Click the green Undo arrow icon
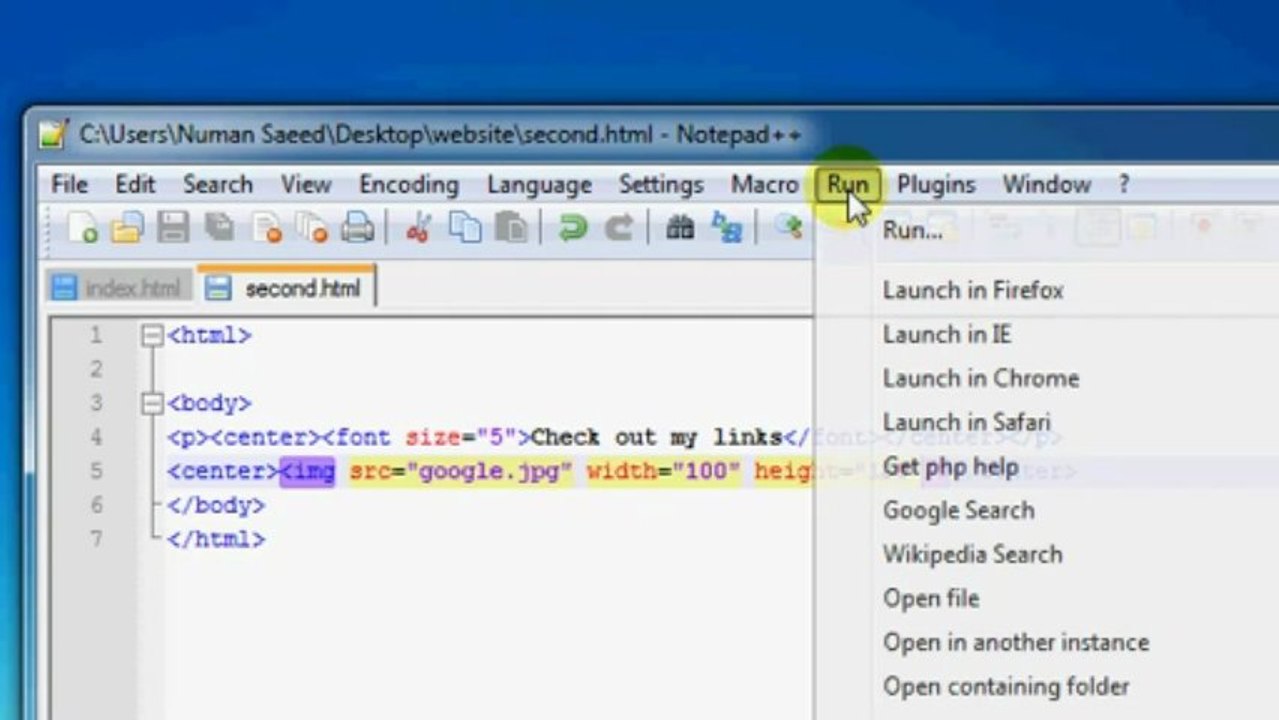Image resolution: width=1279 pixels, height=720 pixels. click(573, 228)
